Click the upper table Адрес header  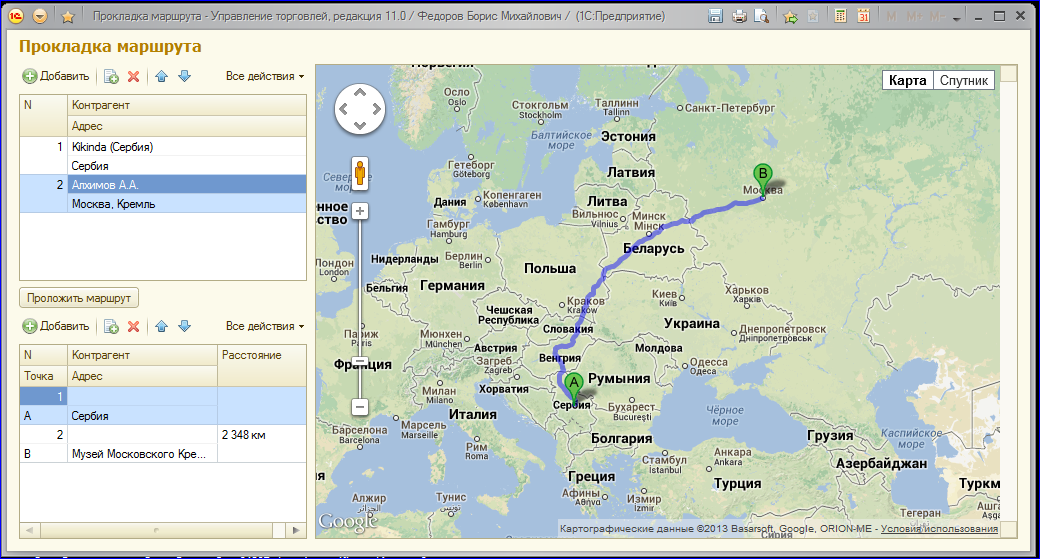tap(187, 126)
